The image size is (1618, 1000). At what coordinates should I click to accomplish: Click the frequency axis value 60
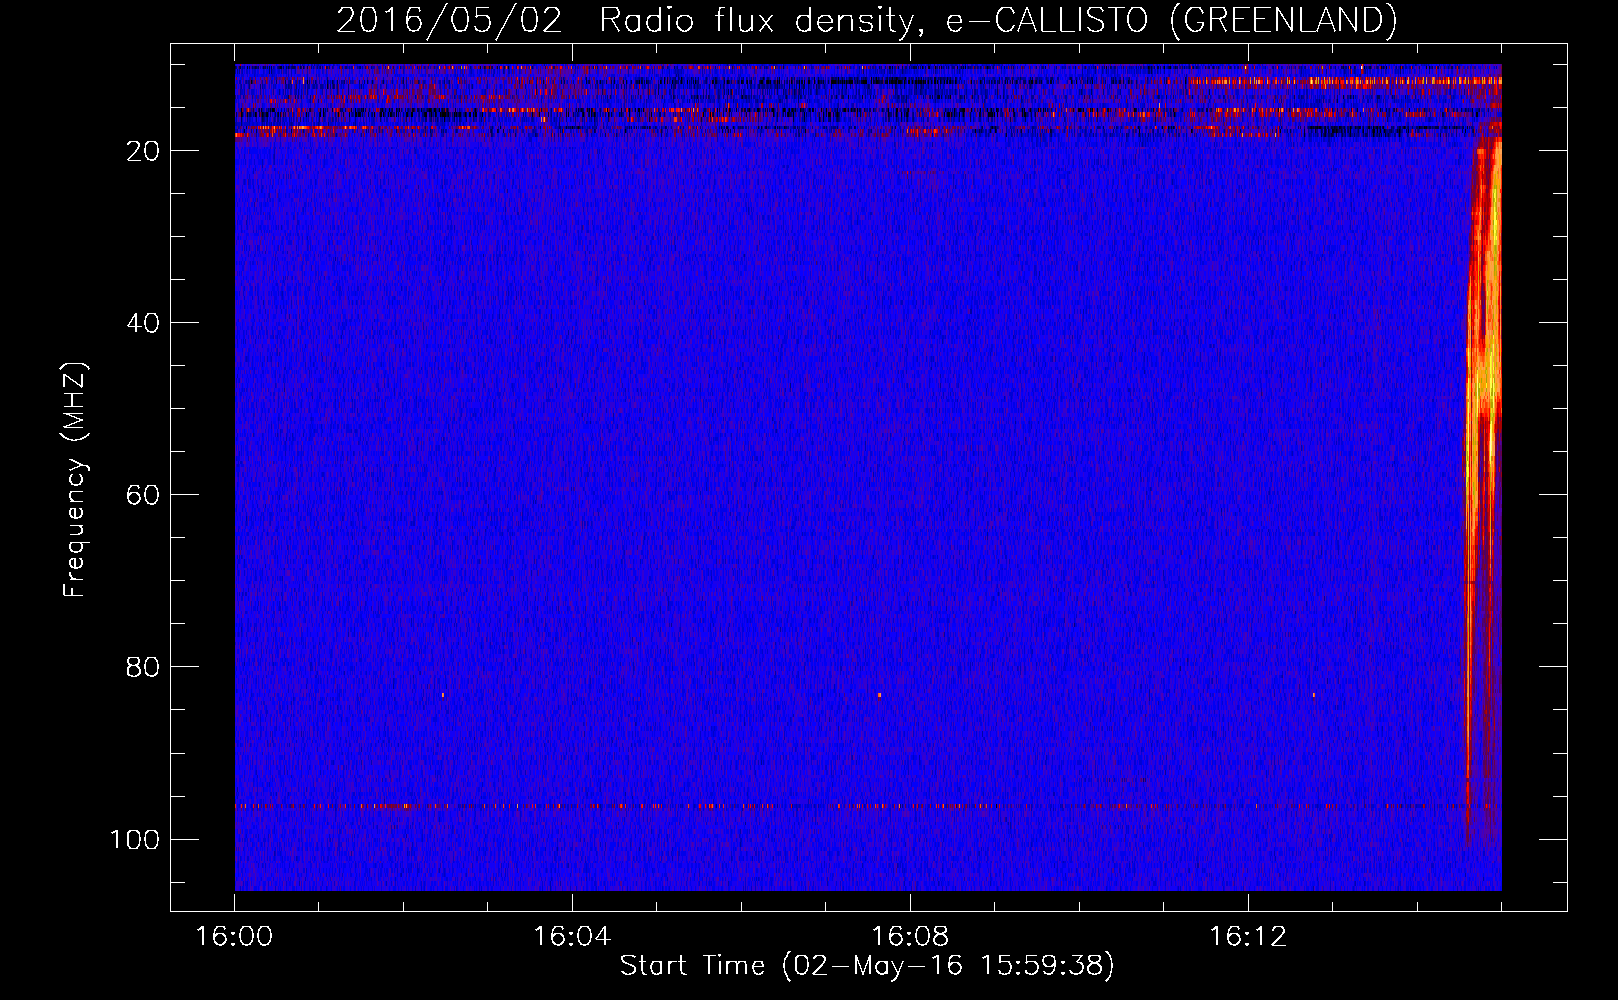click(144, 495)
